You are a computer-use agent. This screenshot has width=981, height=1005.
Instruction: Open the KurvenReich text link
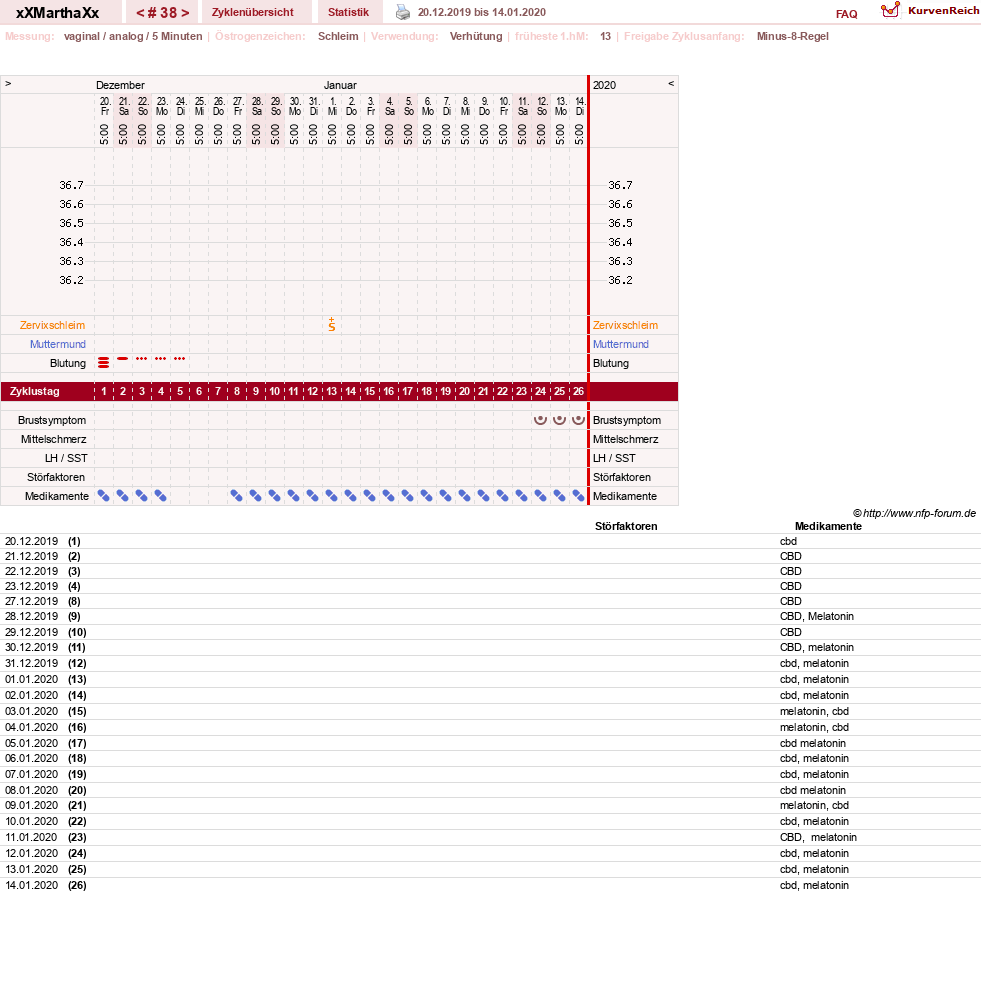tap(943, 10)
